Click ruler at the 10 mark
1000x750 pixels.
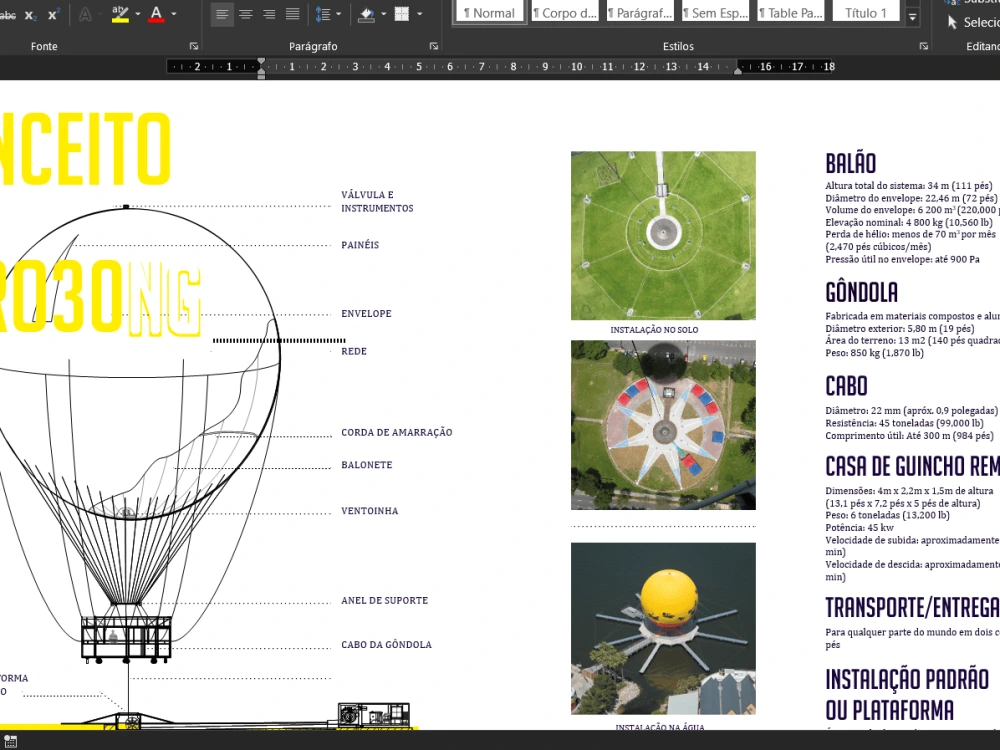point(577,66)
